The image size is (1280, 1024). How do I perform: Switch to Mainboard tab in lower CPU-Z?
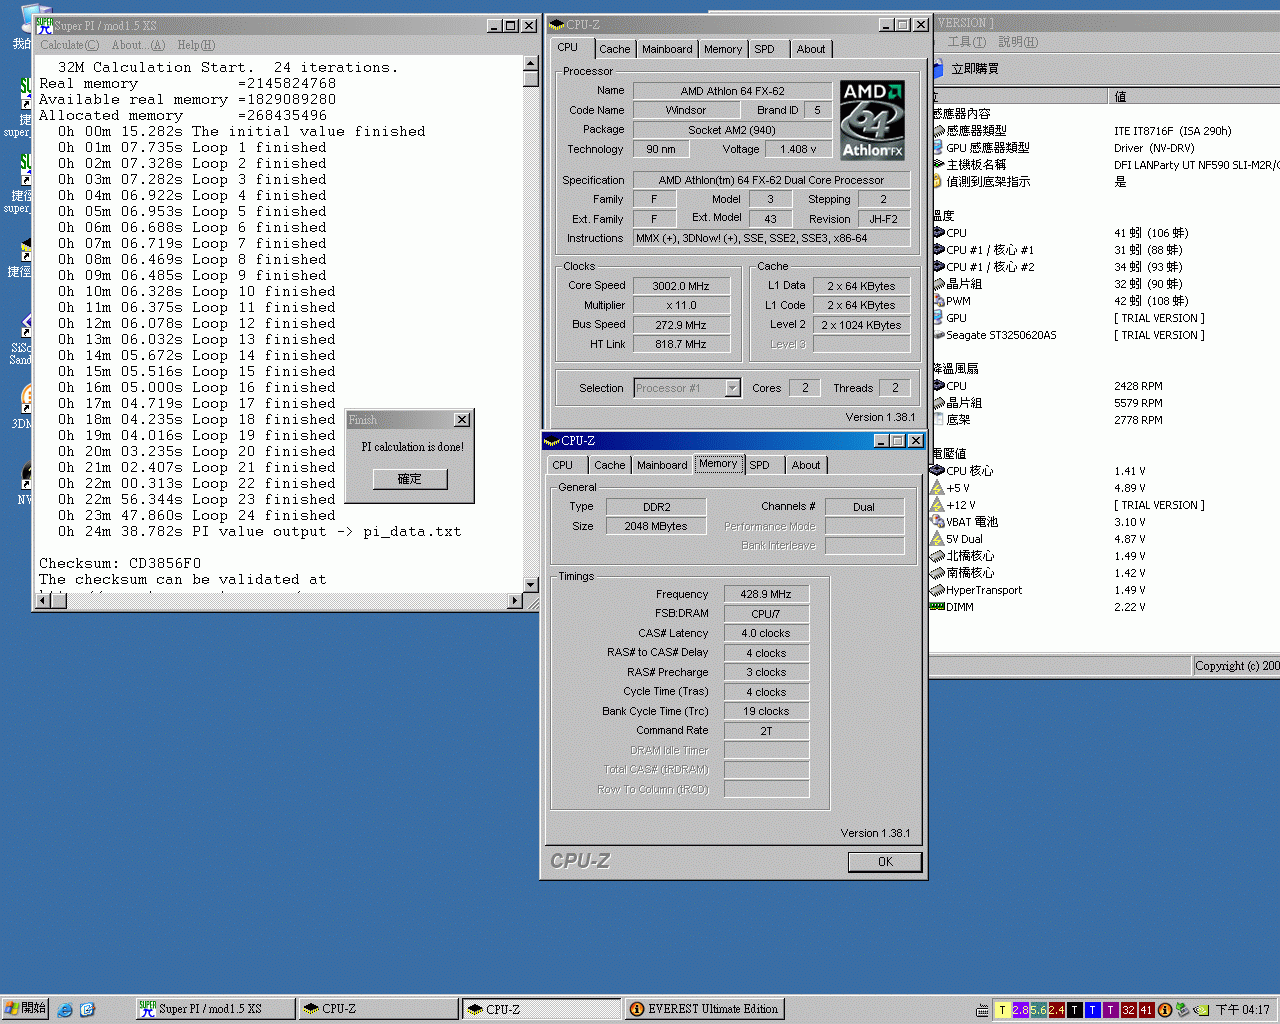662,465
